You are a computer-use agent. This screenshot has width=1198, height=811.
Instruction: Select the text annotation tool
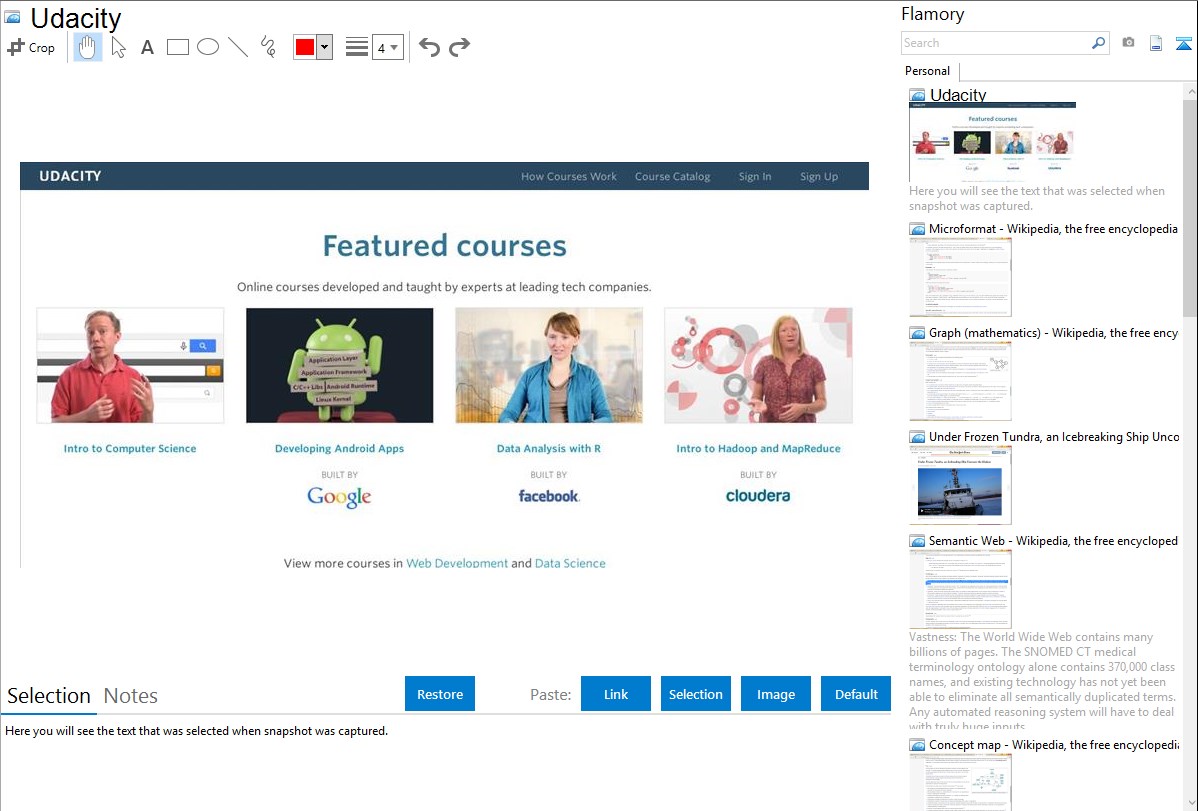click(x=147, y=47)
